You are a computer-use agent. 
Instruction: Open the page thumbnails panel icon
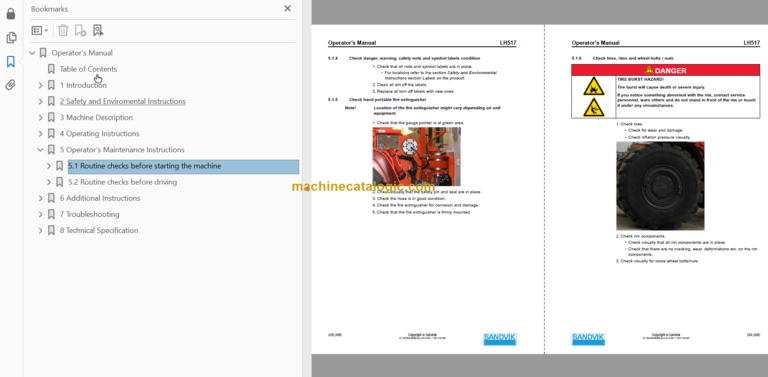(11, 38)
